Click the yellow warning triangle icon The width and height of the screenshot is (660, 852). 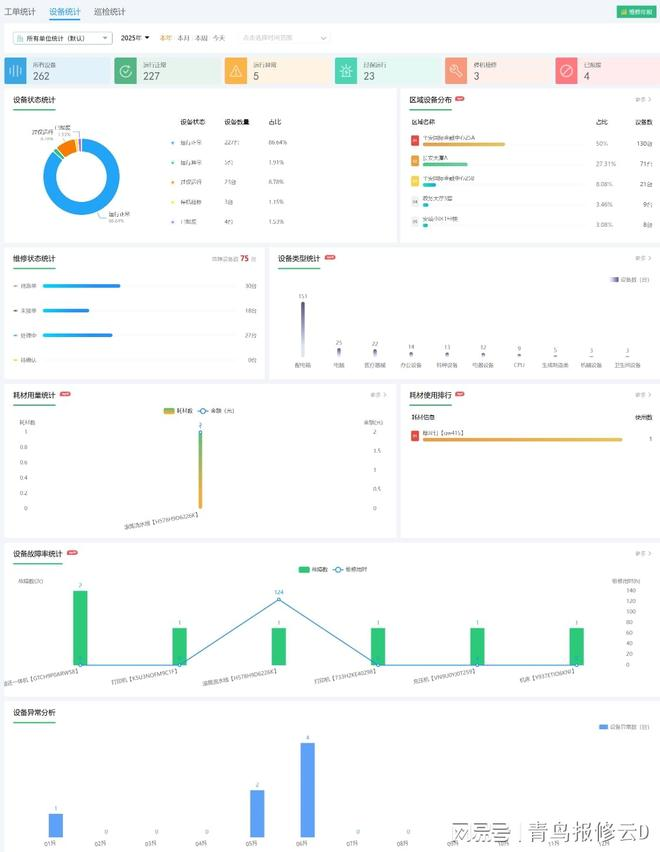click(236, 71)
